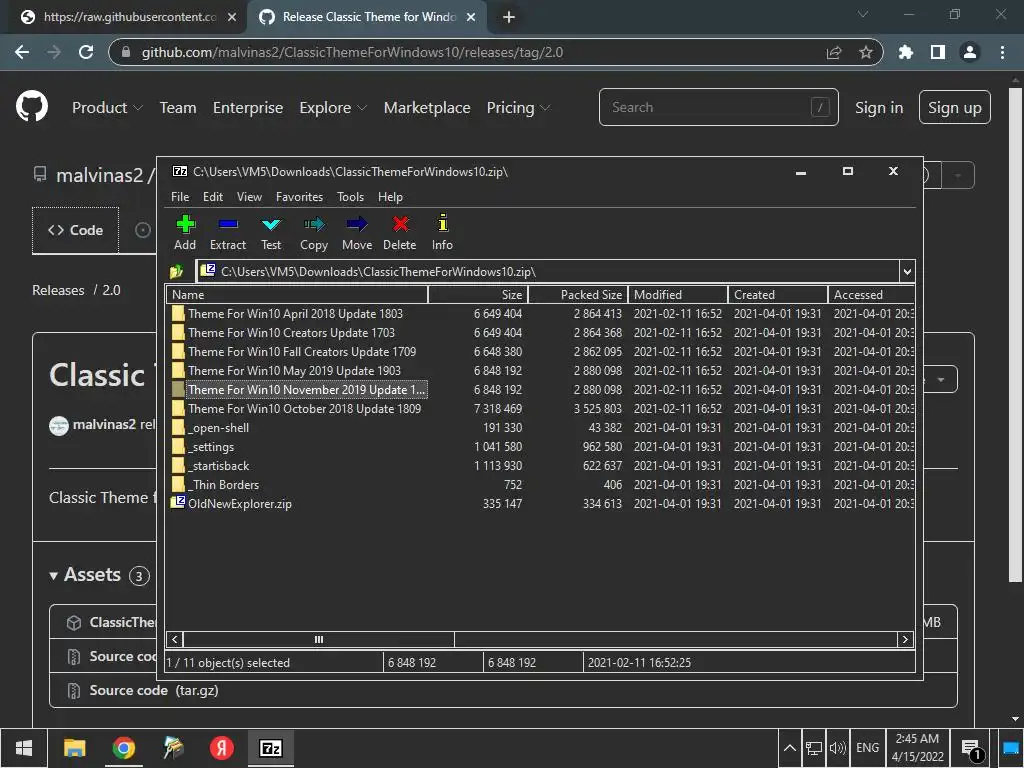Click the Move toolbar icon
Image resolution: width=1024 pixels, height=768 pixels.
pos(357,232)
